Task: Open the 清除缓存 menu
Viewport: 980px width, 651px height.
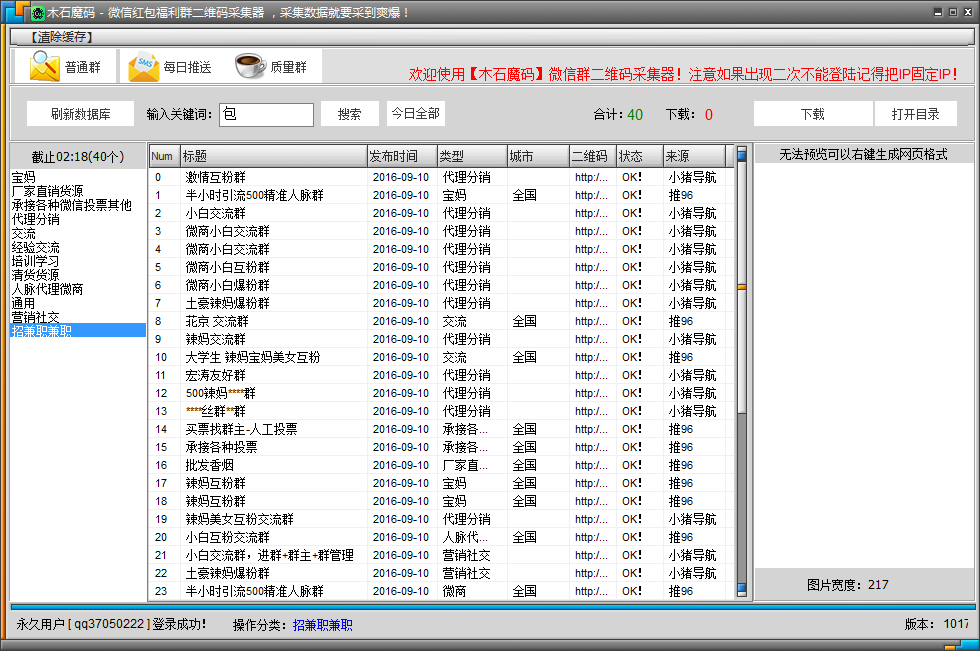Action: [x=61, y=37]
